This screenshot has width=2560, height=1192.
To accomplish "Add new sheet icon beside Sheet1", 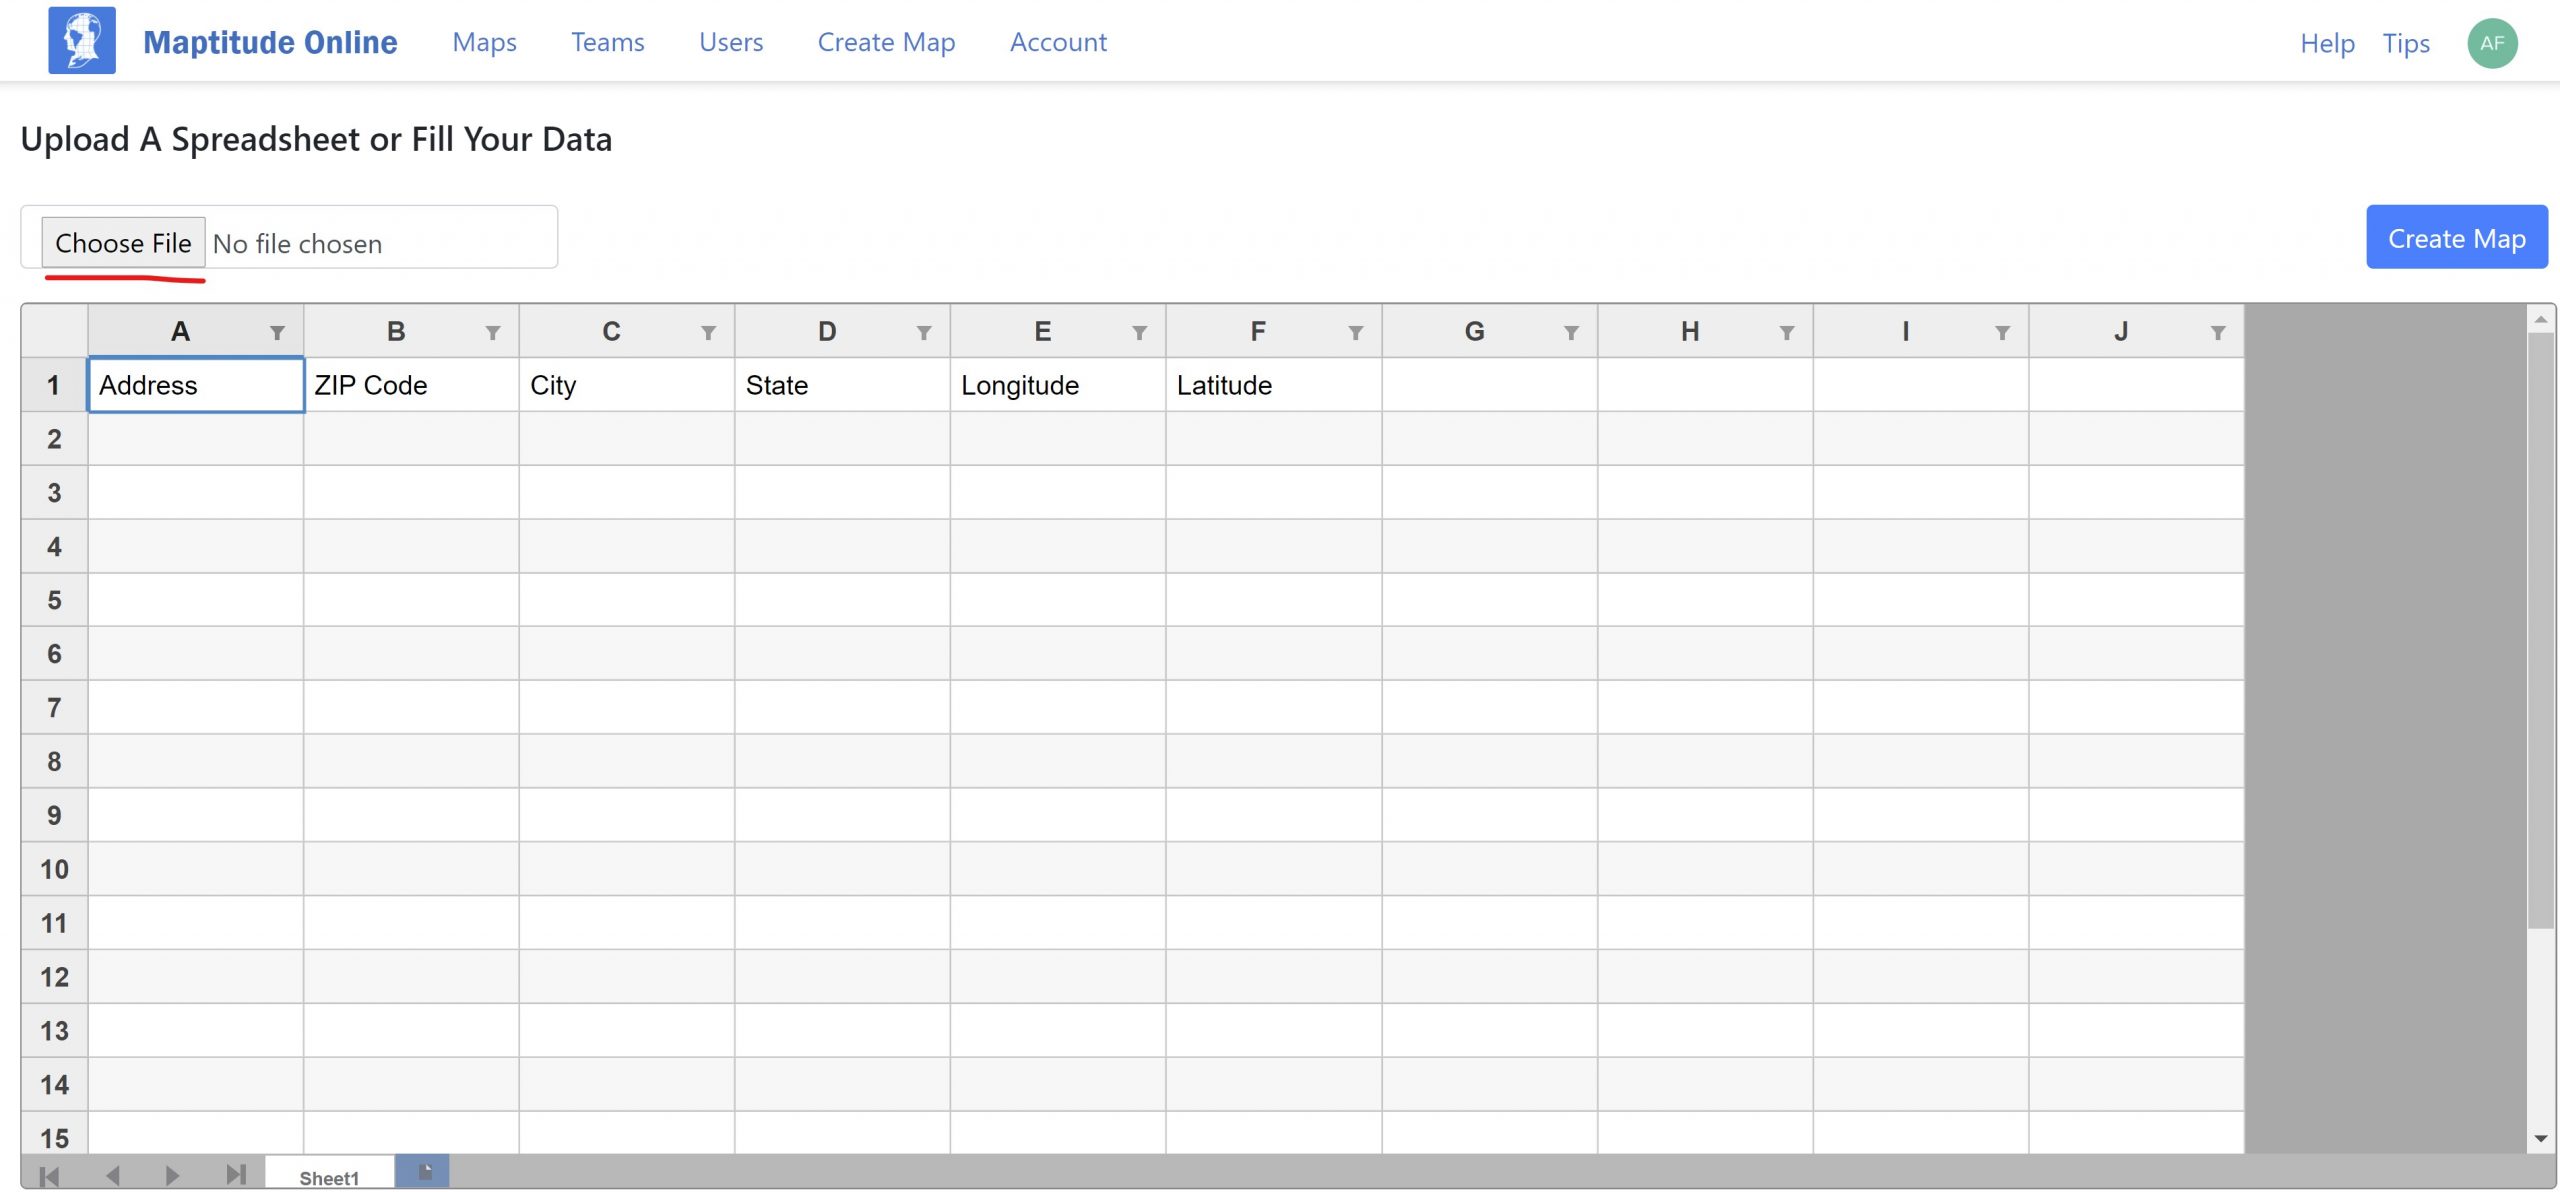I will (423, 1171).
